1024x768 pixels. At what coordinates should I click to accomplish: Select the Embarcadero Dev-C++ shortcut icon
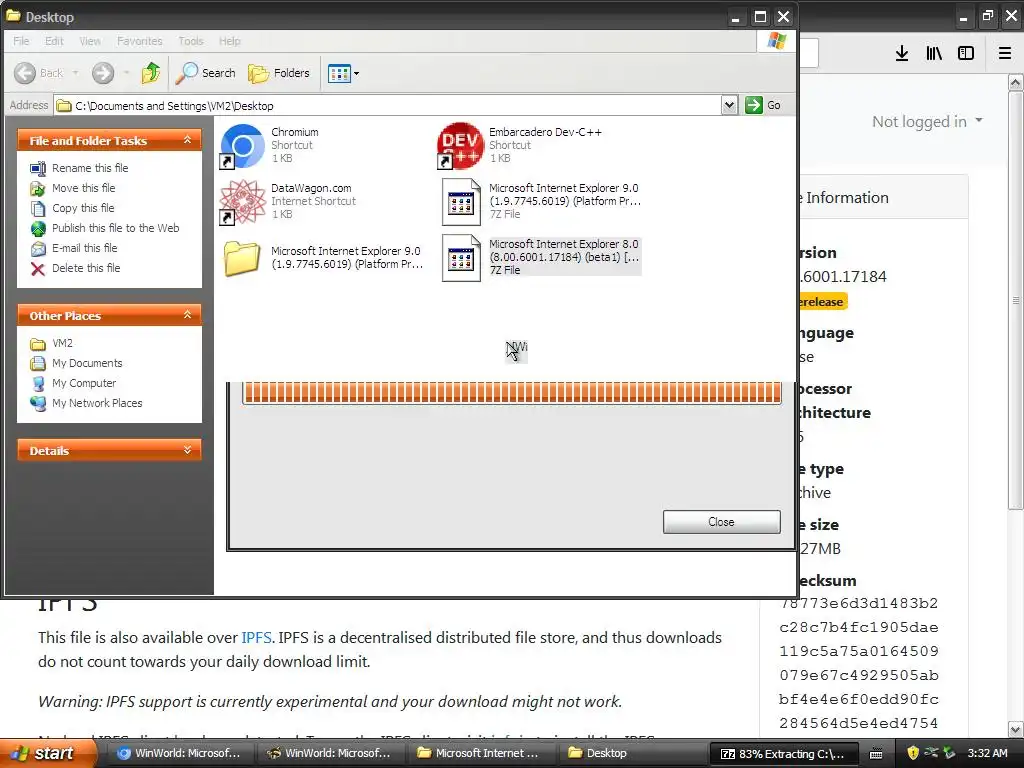click(x=460, y=146)
